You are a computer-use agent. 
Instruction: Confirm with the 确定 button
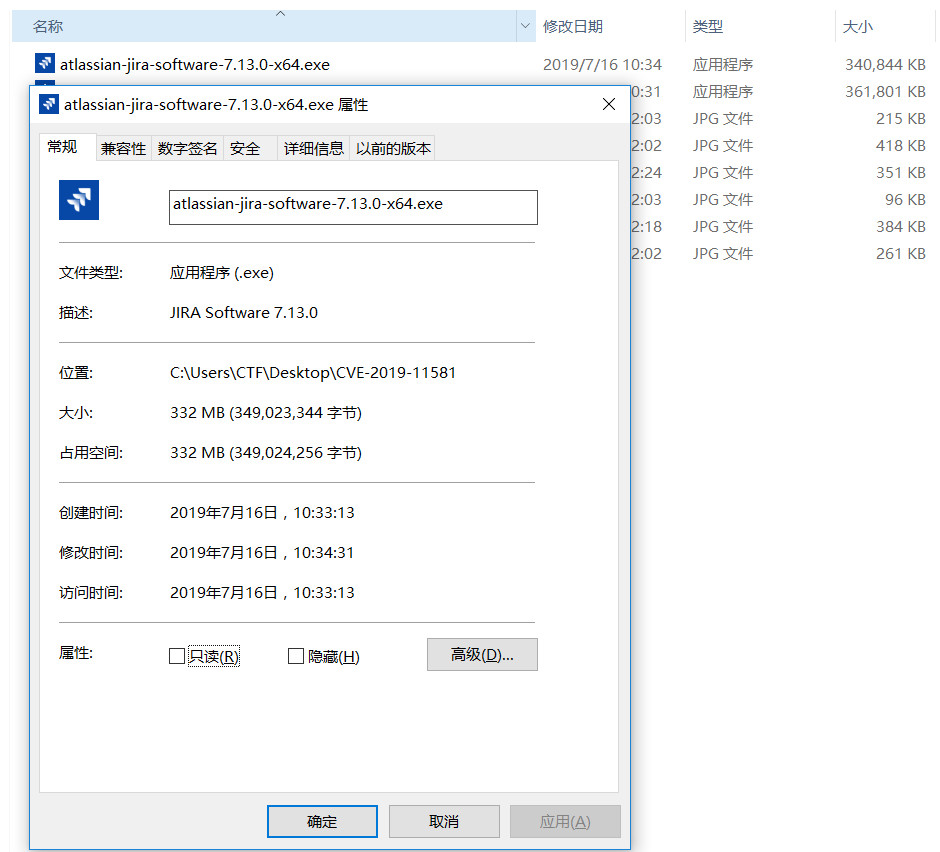click(x=323, y=821)
